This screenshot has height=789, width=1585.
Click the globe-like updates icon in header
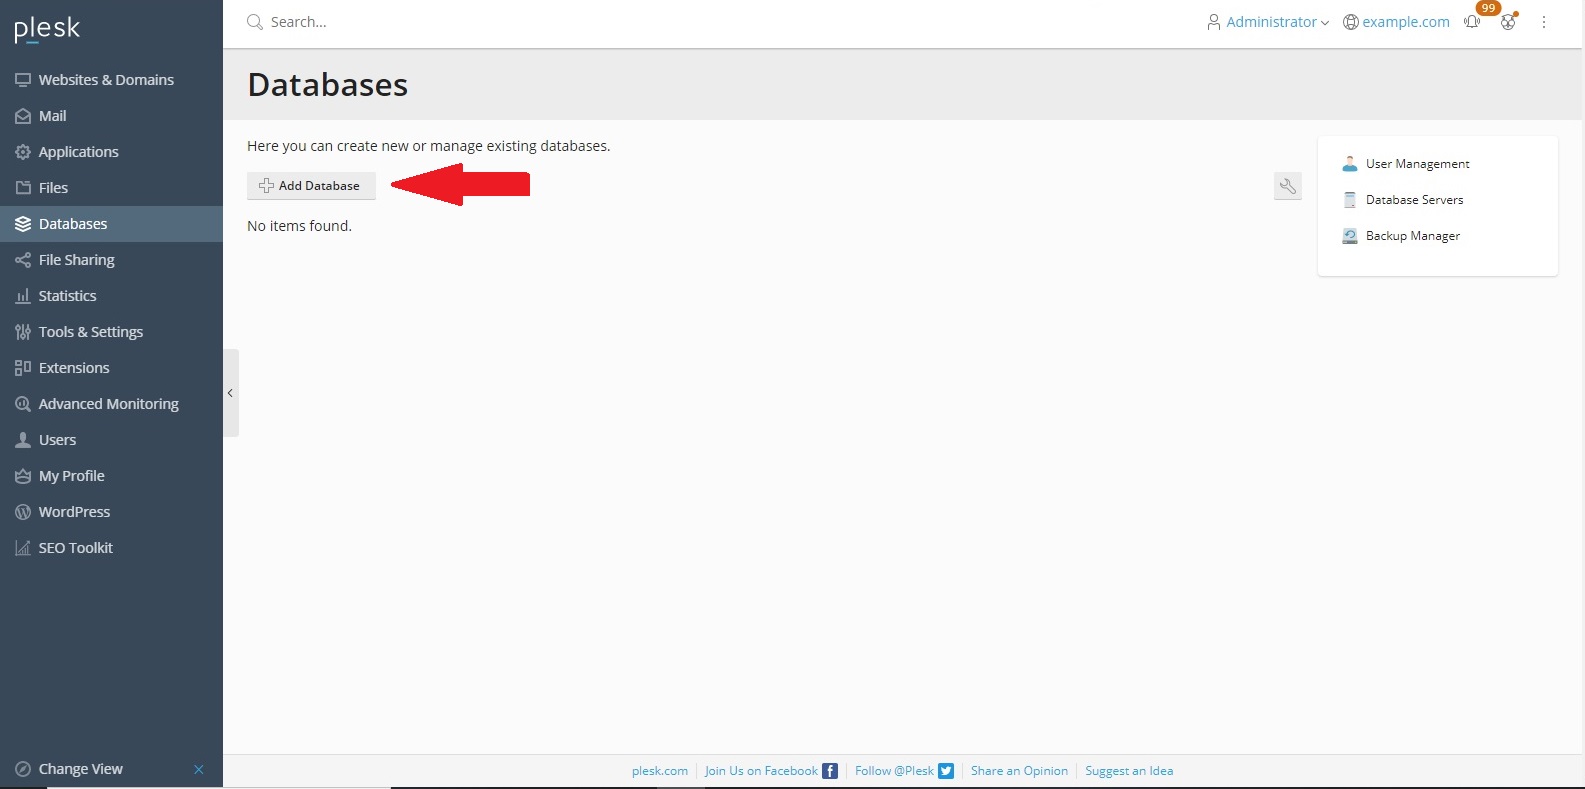pos(1508,22)
